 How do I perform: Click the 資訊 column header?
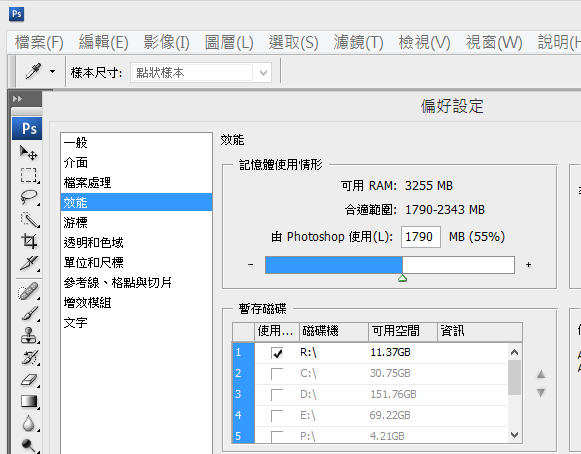480,331
